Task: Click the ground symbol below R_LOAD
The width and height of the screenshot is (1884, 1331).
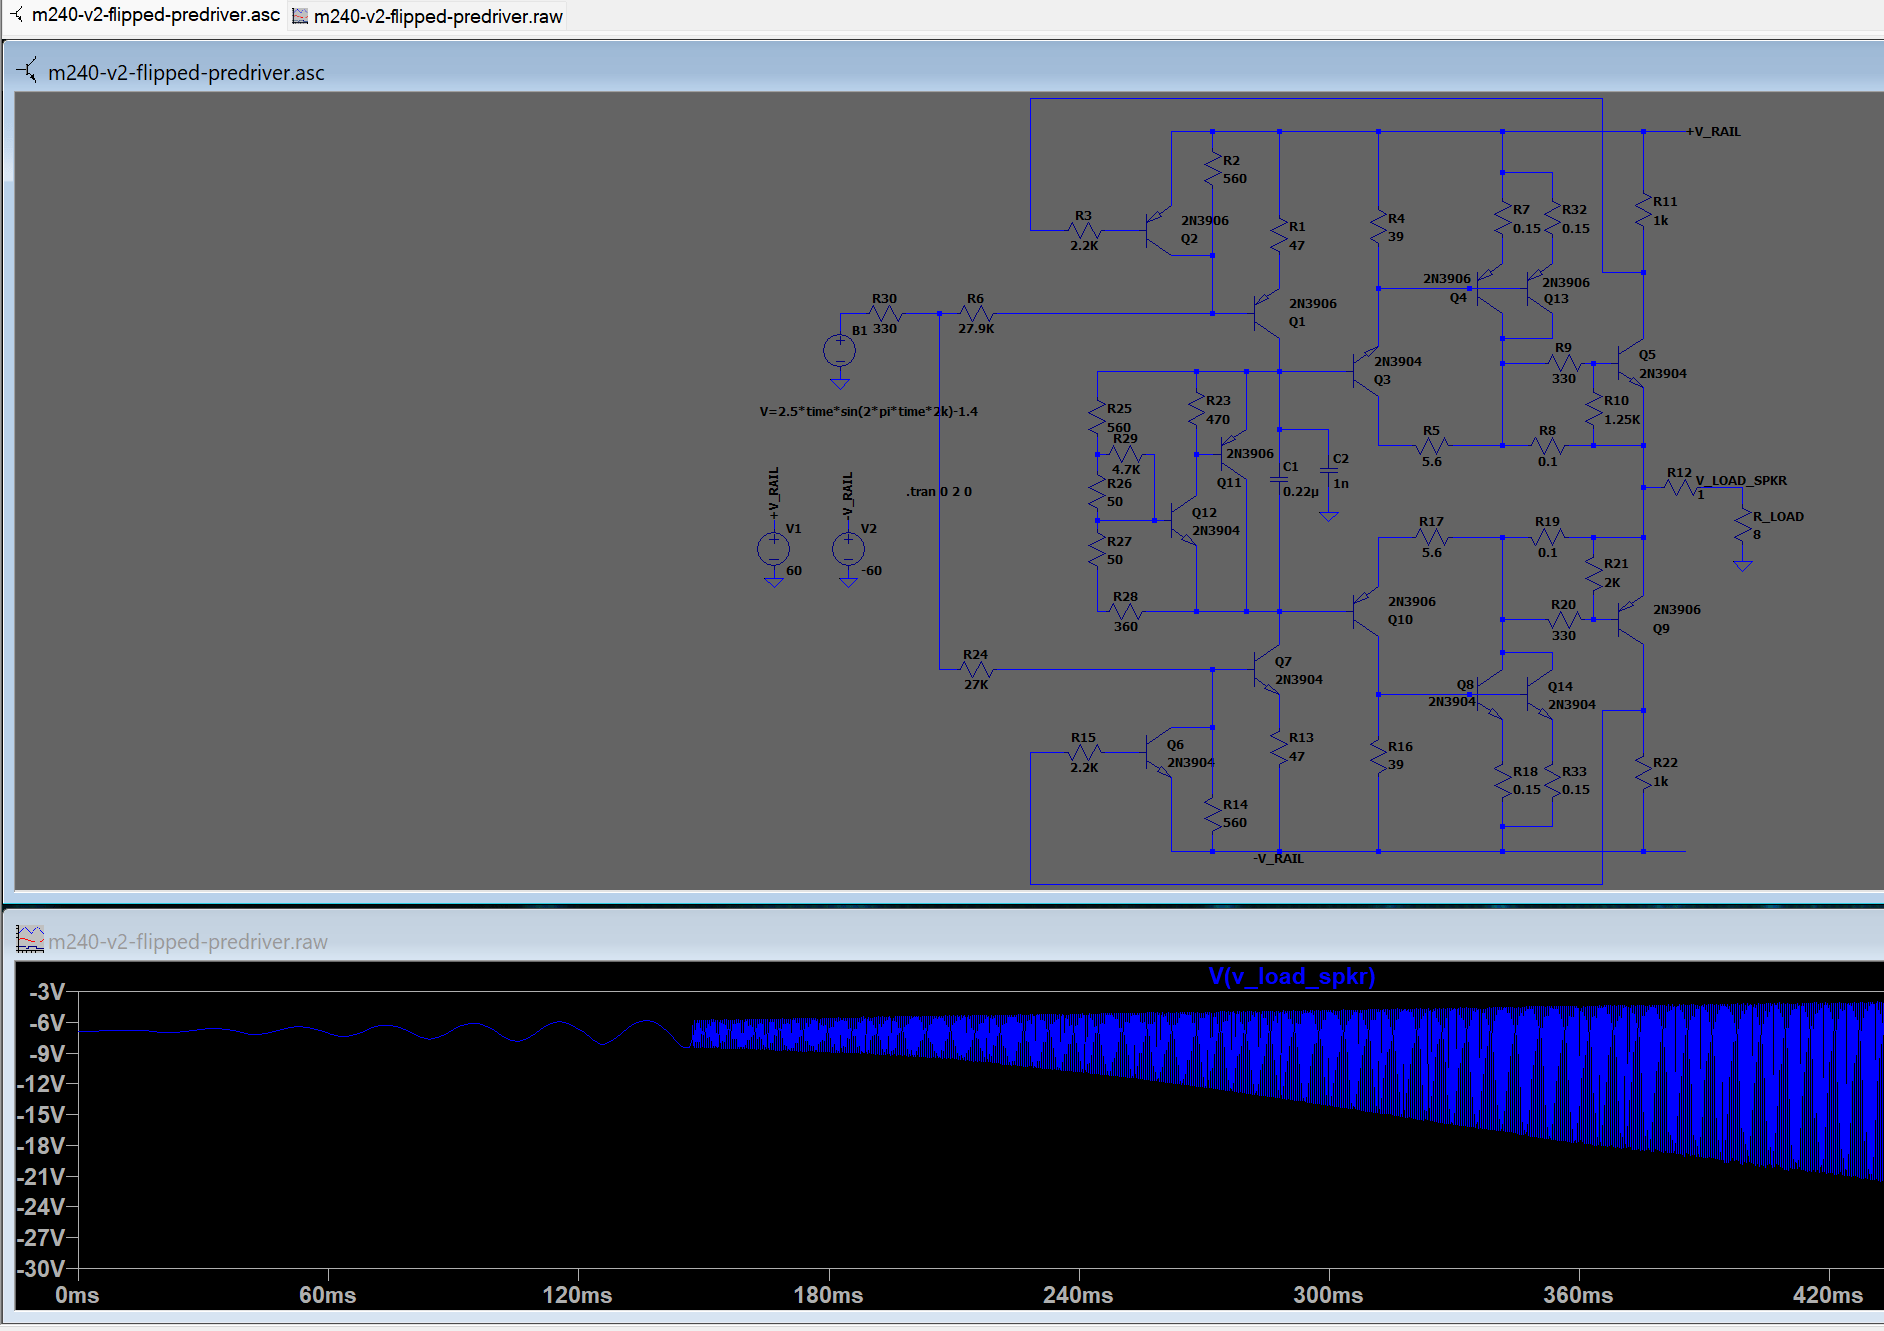Action: click(1743, 566)
